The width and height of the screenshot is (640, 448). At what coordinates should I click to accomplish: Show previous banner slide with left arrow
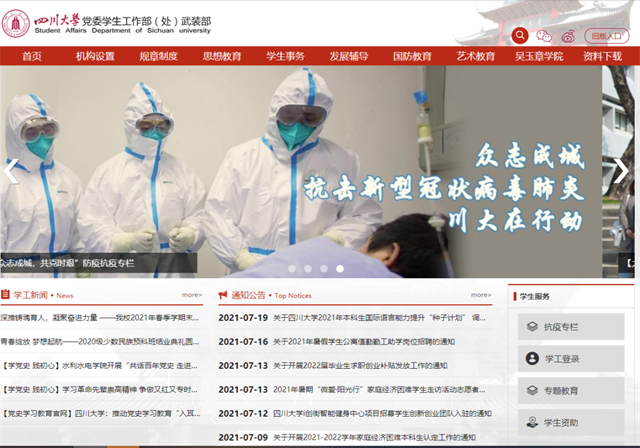[x=11, y=171]
